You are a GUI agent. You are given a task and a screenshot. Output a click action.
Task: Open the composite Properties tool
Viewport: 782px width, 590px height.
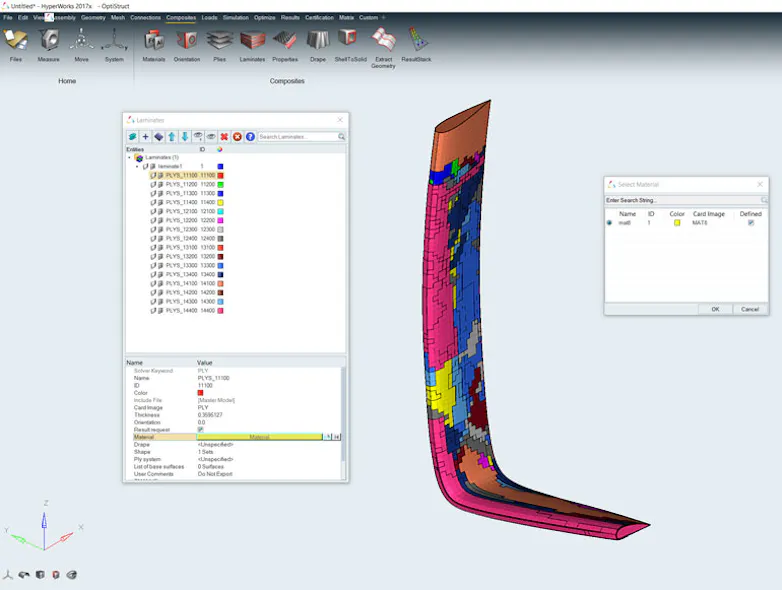pos(285,40)
